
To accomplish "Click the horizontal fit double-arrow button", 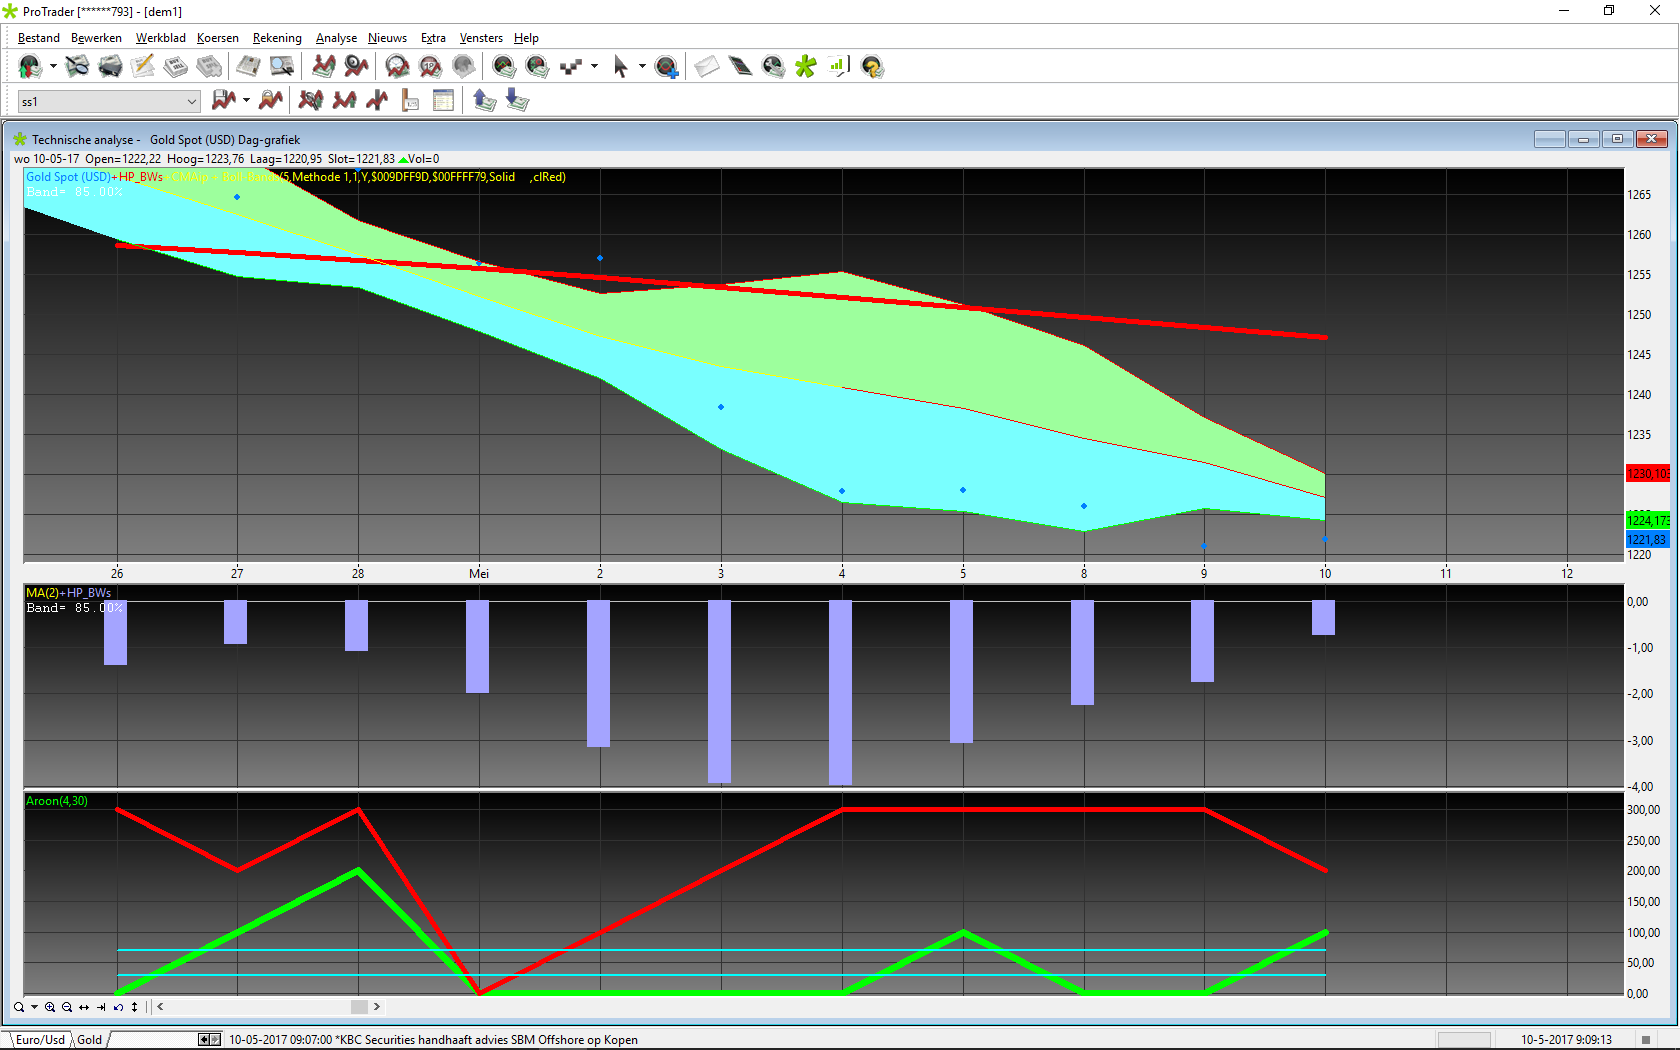I will pos(84,1007).
